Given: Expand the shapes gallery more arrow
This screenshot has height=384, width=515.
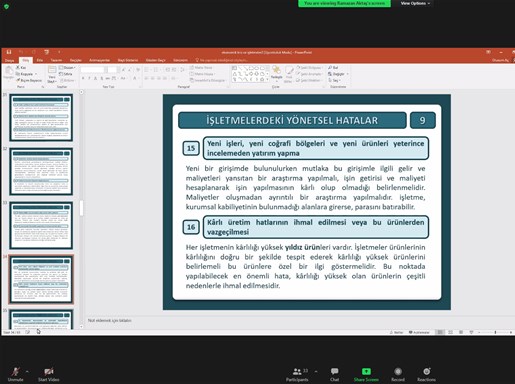Looking at the screenshot, I should click(x=268, y=80).
